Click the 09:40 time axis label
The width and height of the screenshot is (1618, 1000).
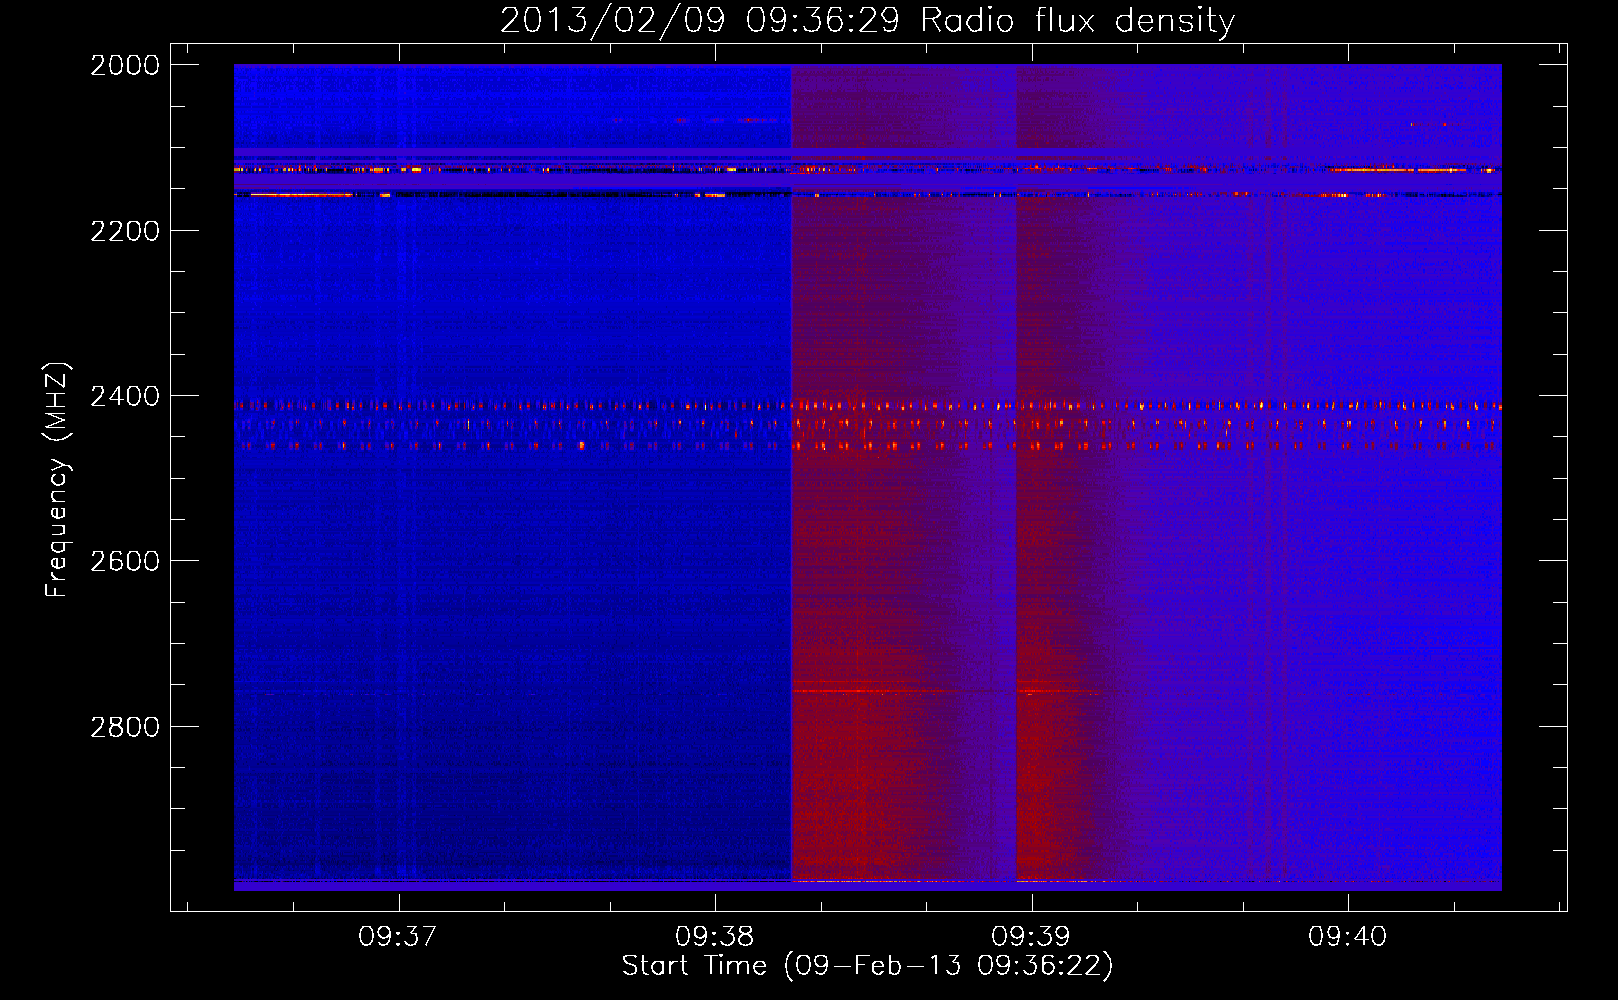click(x=1347, y=936)
